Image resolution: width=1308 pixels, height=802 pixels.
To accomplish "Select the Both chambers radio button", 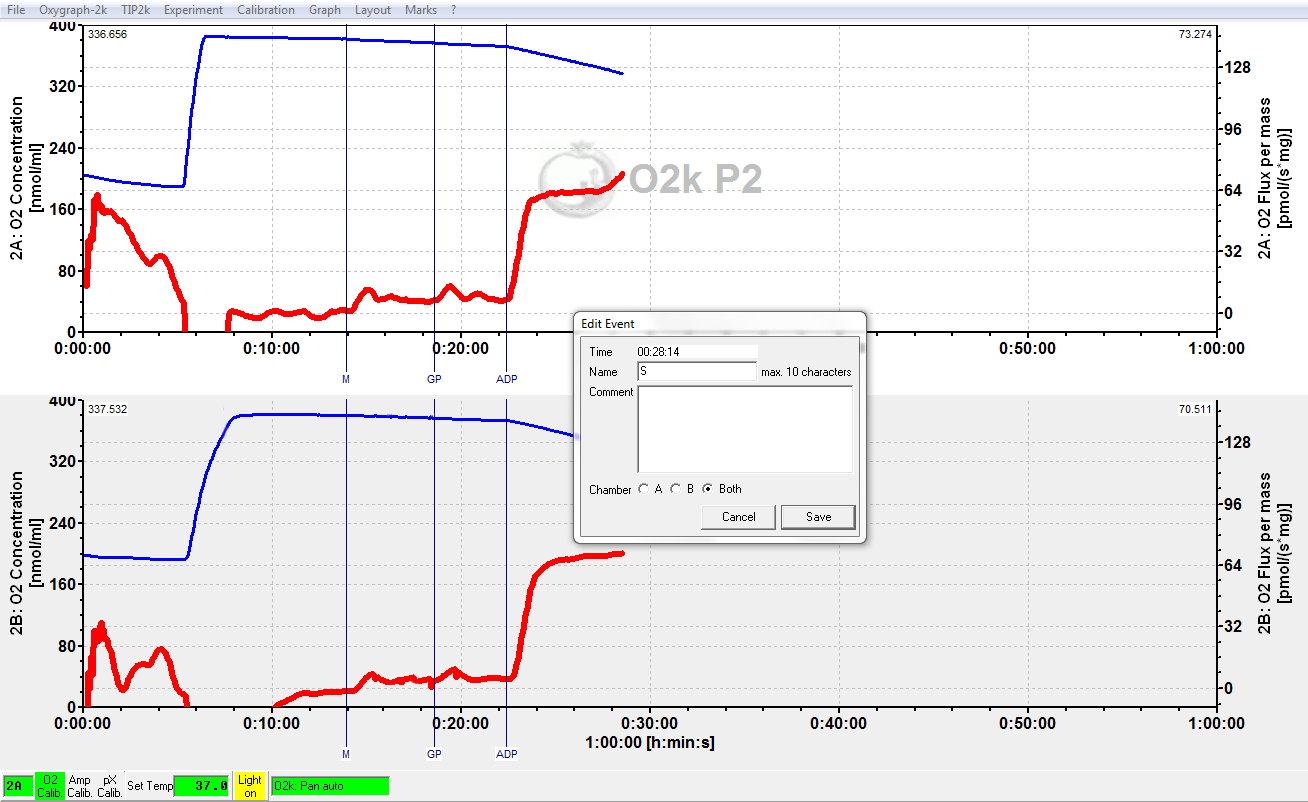I will [708, 489].
